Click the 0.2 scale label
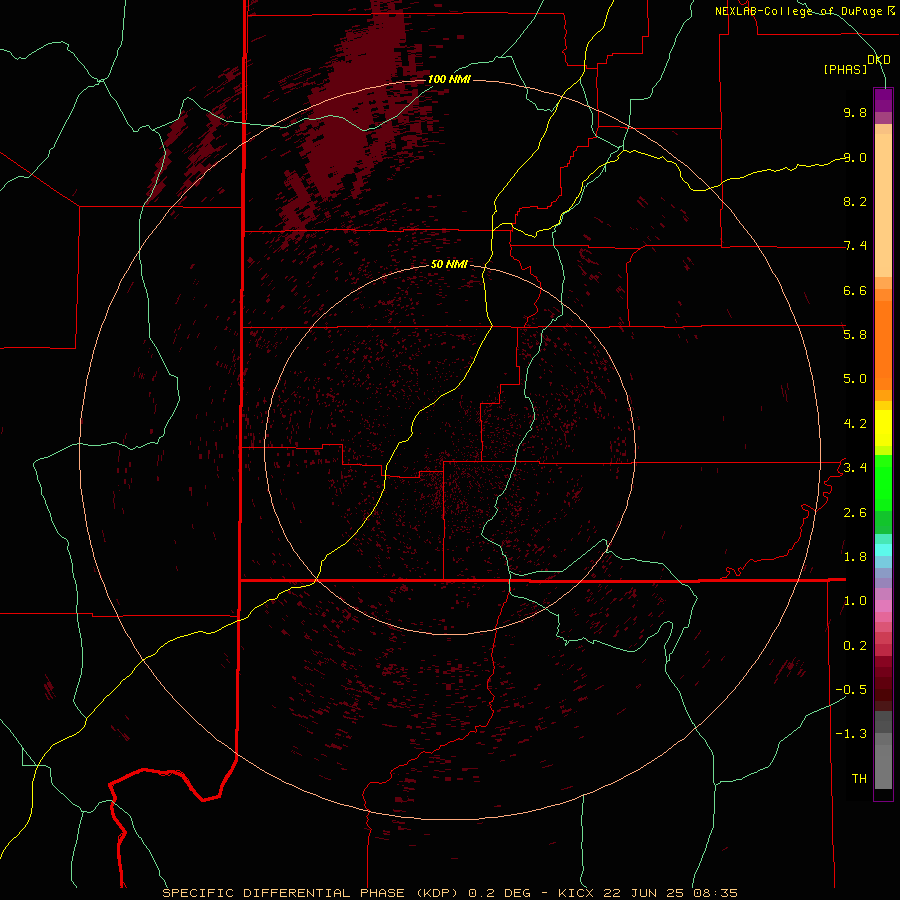The image size is (900, 900). point(855,646)
